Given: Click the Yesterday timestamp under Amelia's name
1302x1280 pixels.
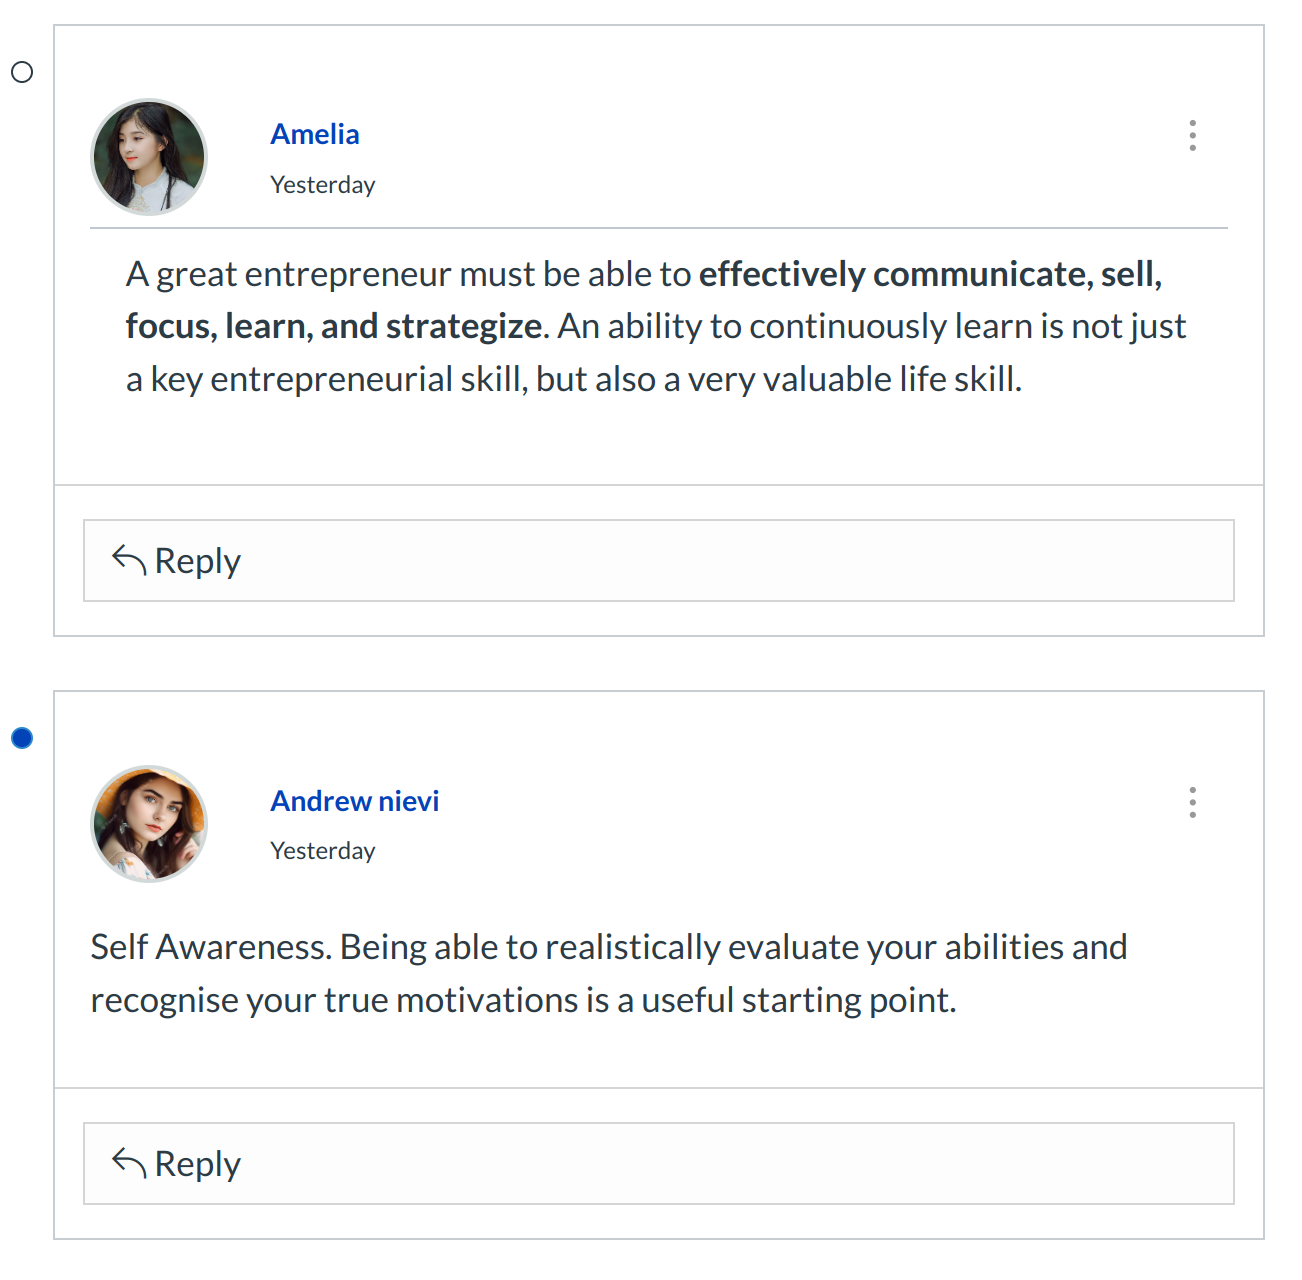Looking at the screenshot, I should [x=322, y=185].
